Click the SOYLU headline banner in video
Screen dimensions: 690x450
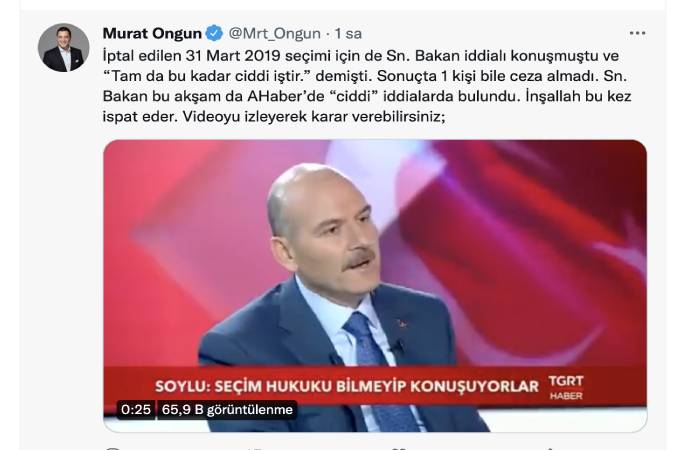(347, 386)
